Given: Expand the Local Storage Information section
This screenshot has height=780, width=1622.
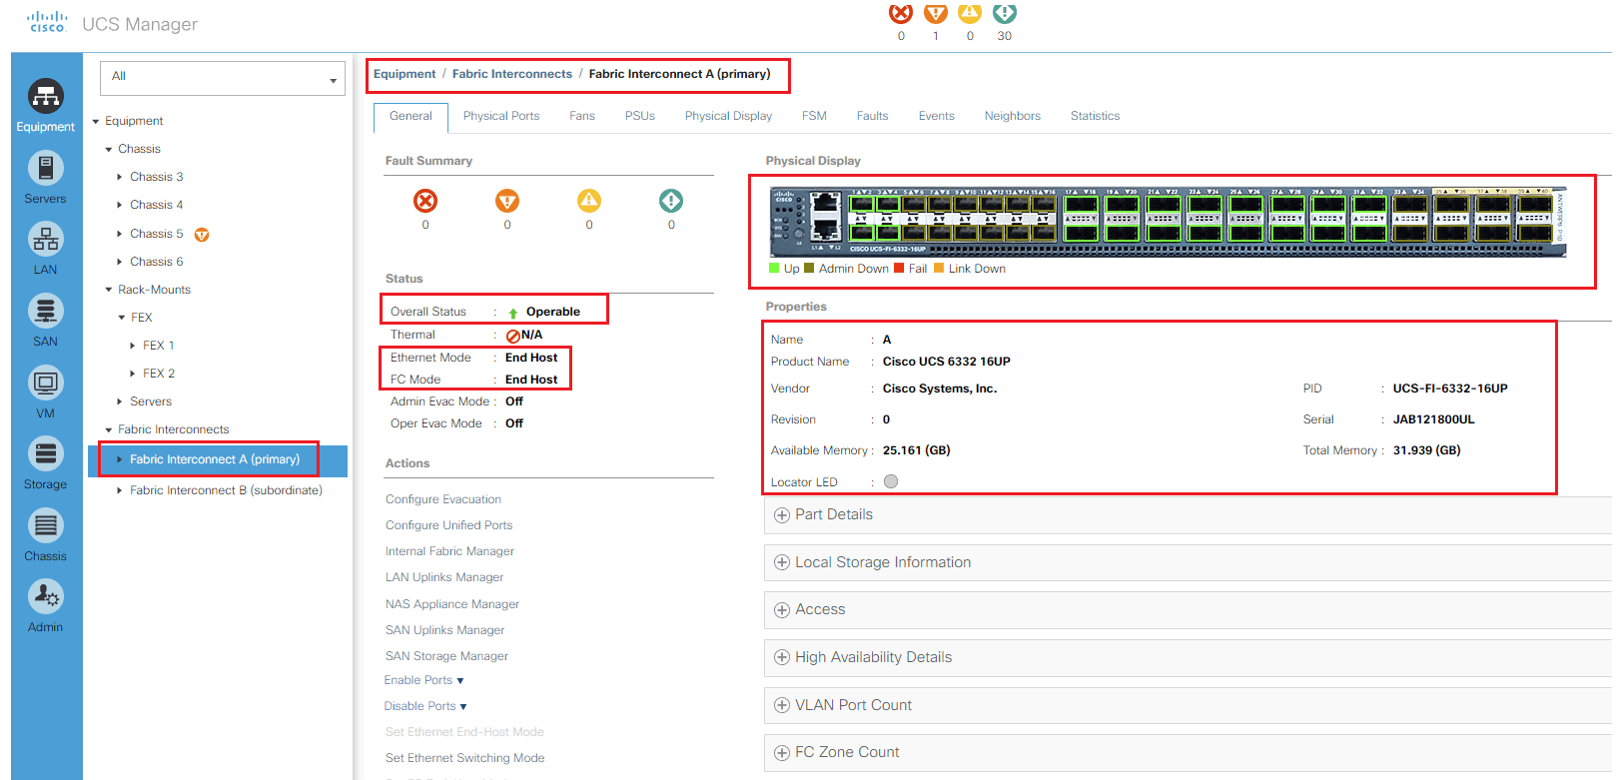Looking at the screenshot, I should pos(782,563).
